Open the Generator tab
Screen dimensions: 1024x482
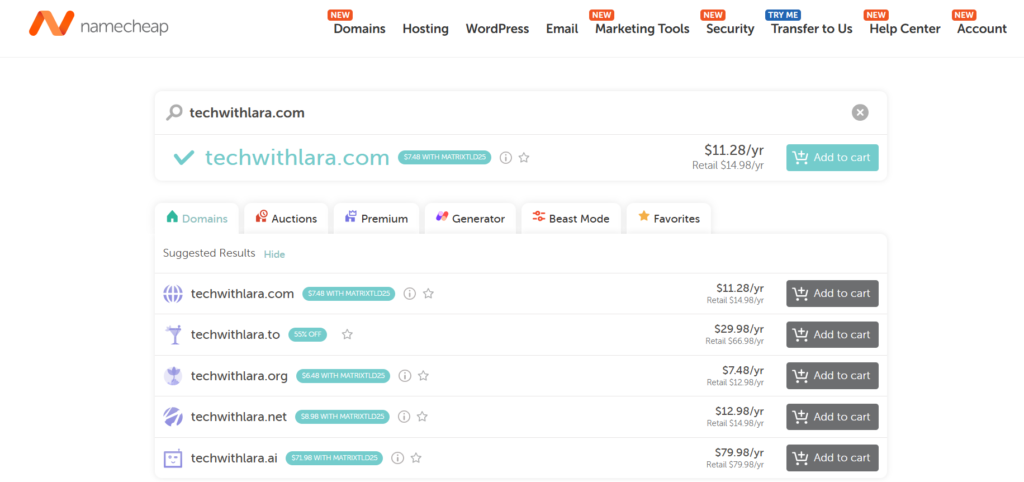coord(470,218)
